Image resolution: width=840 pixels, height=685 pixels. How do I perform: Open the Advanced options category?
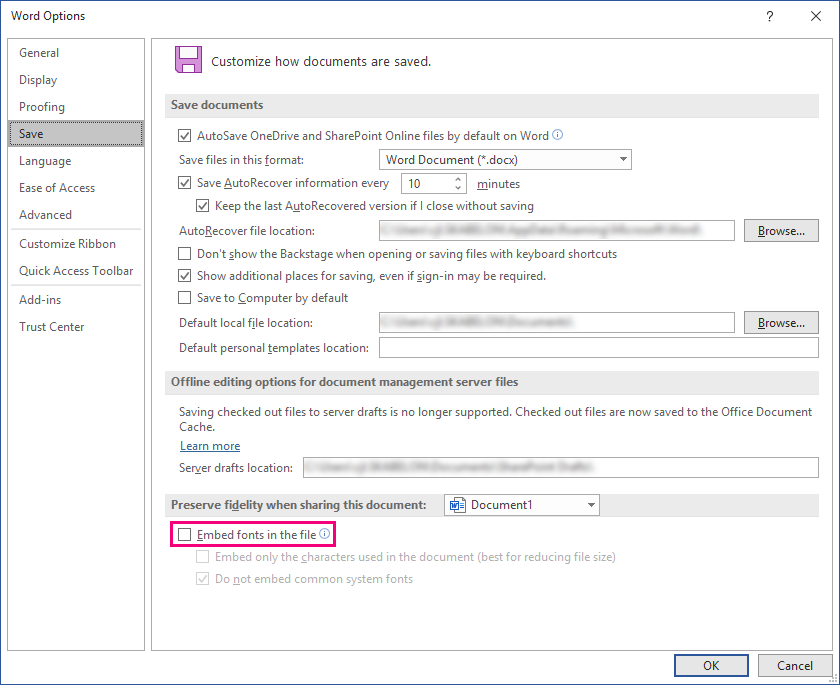pos(77,214)
